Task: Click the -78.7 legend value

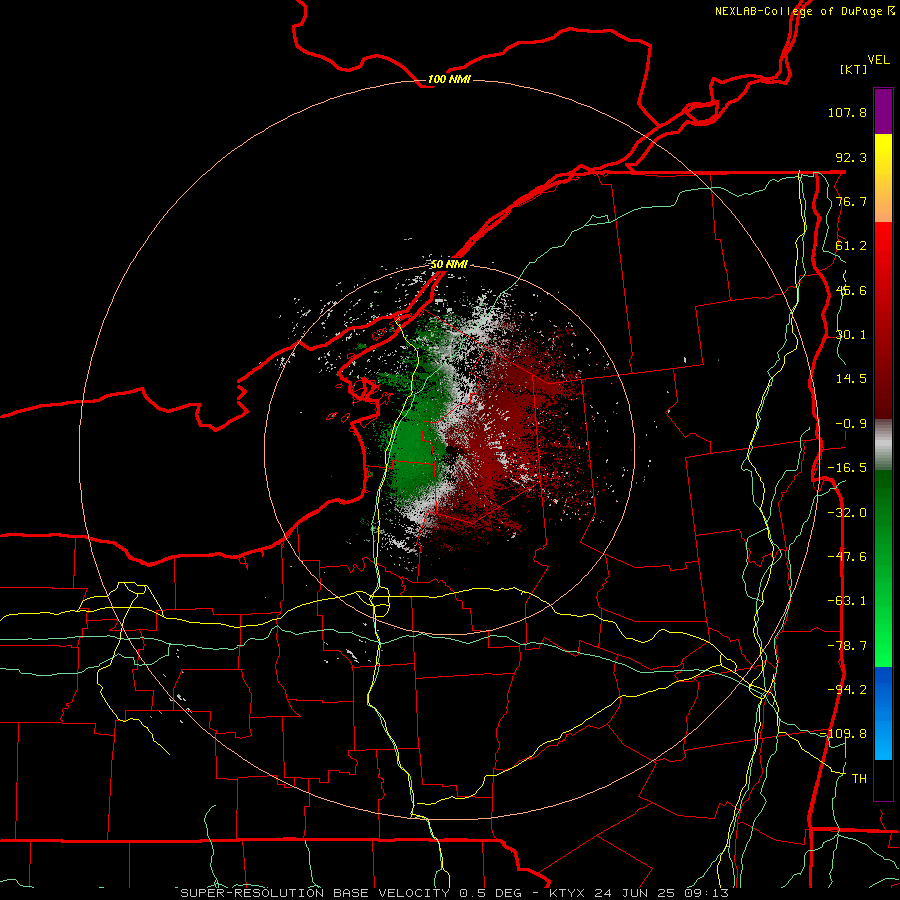Action: [x=847, y=646]
